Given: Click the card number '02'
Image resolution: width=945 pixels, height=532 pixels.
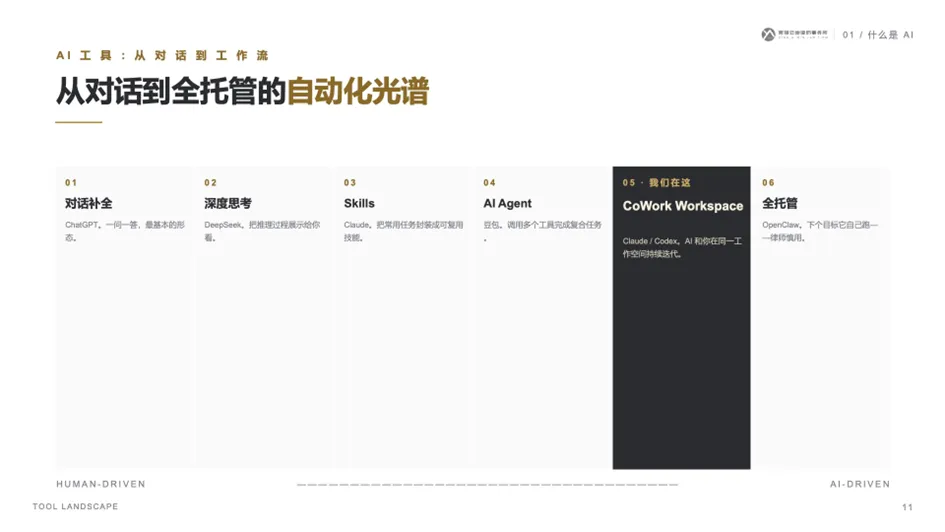Looking at the screenshot, I should (x=210, y=183).
